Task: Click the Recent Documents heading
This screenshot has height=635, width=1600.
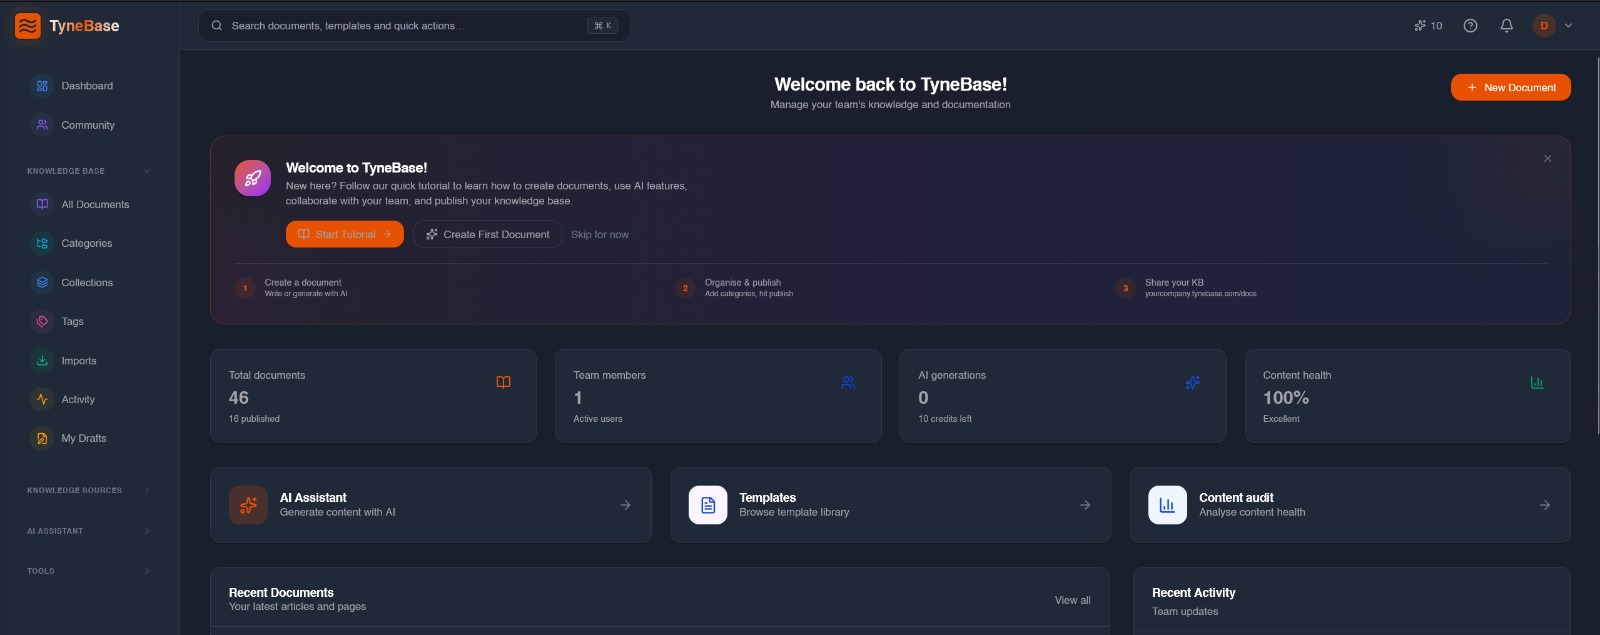Action: [281, 593]
